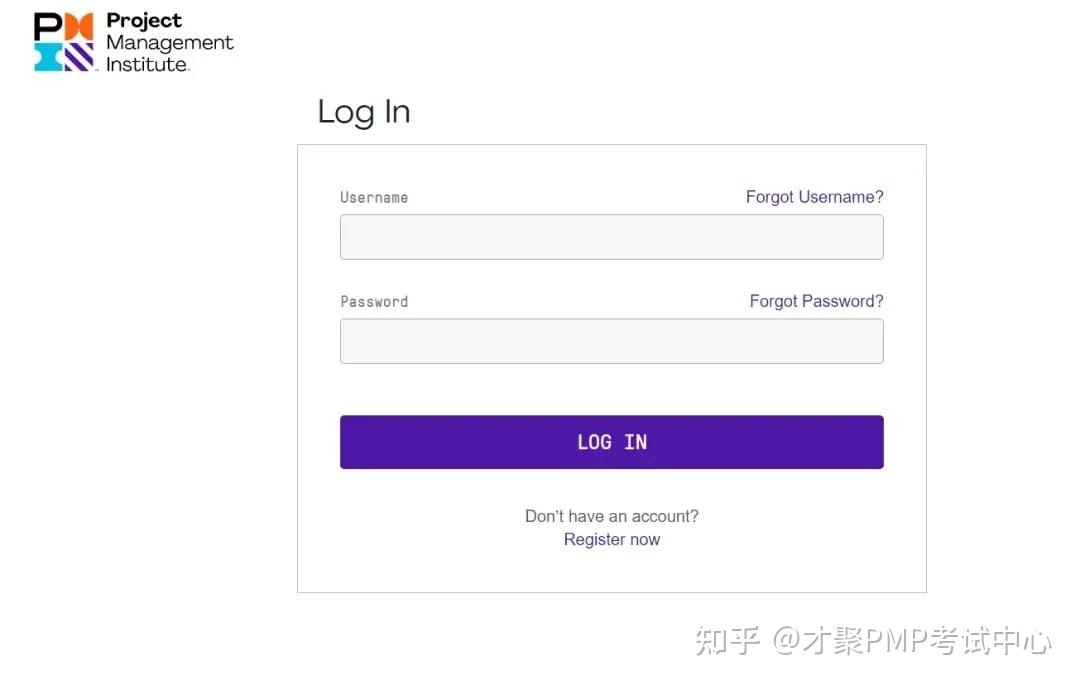Click the orange hourglass in the PMI logo

click(78, 26)
